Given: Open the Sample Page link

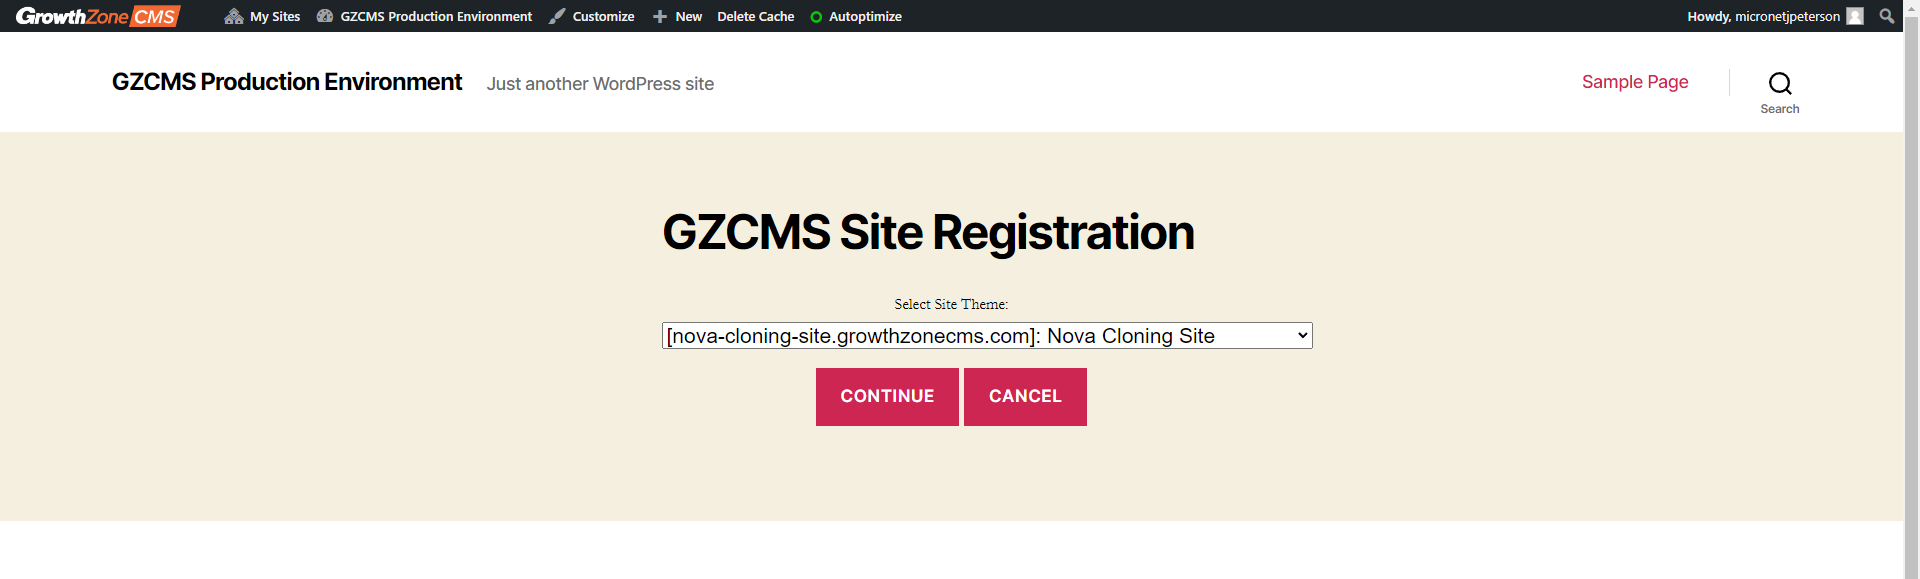Looking at the screenshot, I should (1634, 82).
